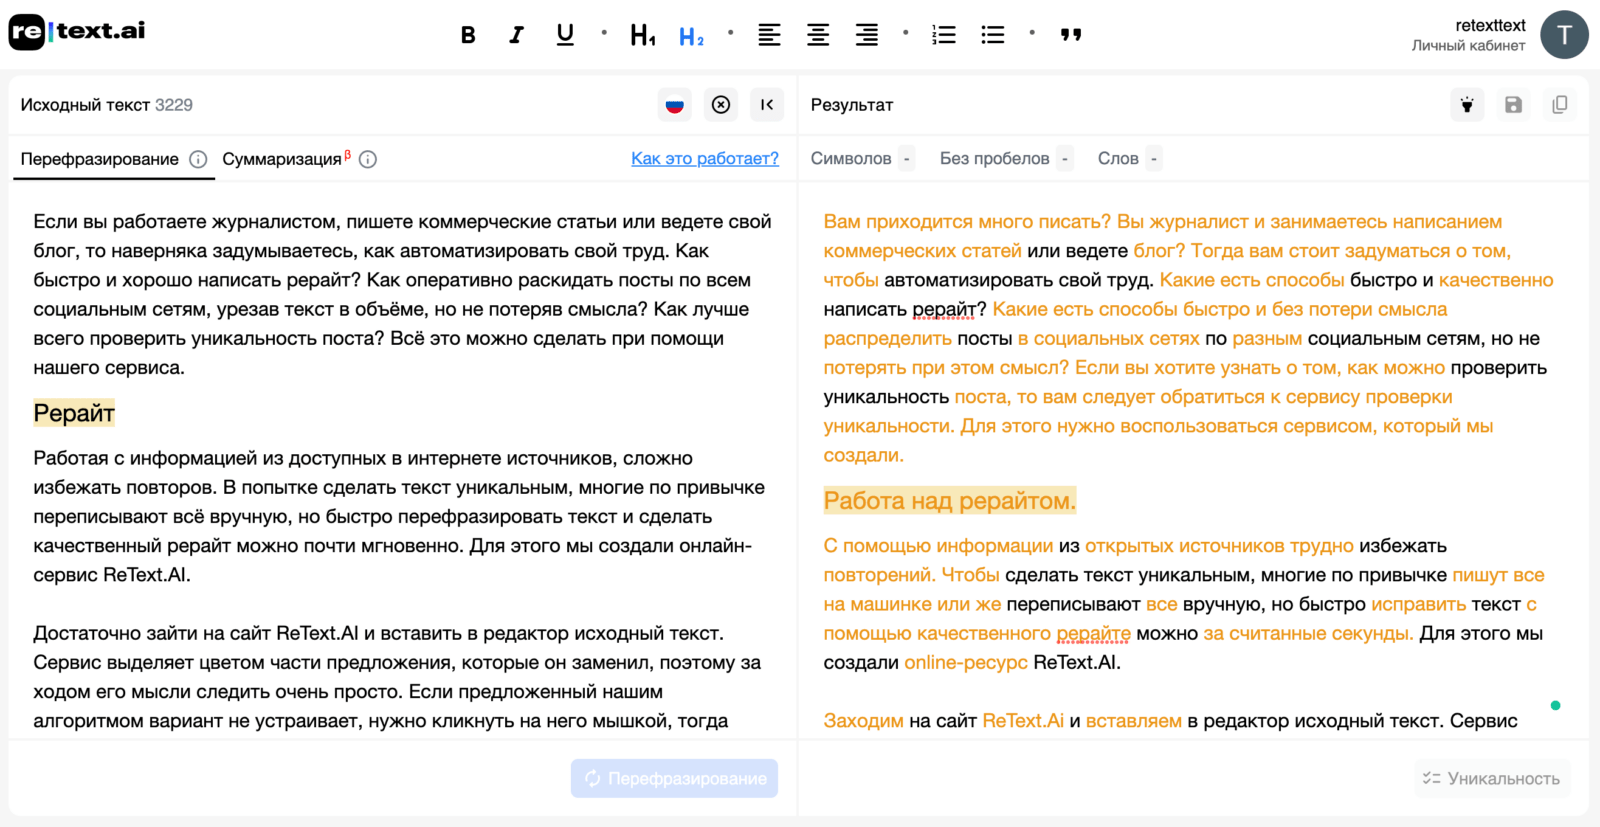Click the Без пробелов counter

1006,158
